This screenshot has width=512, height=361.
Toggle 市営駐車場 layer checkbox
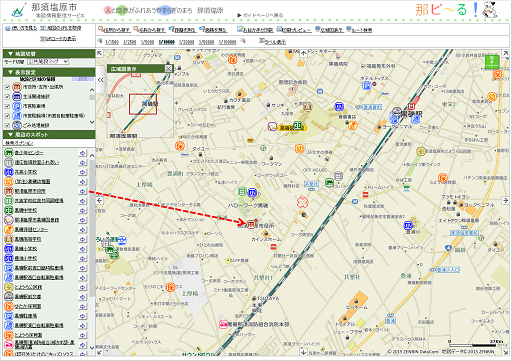click(7, 106)
